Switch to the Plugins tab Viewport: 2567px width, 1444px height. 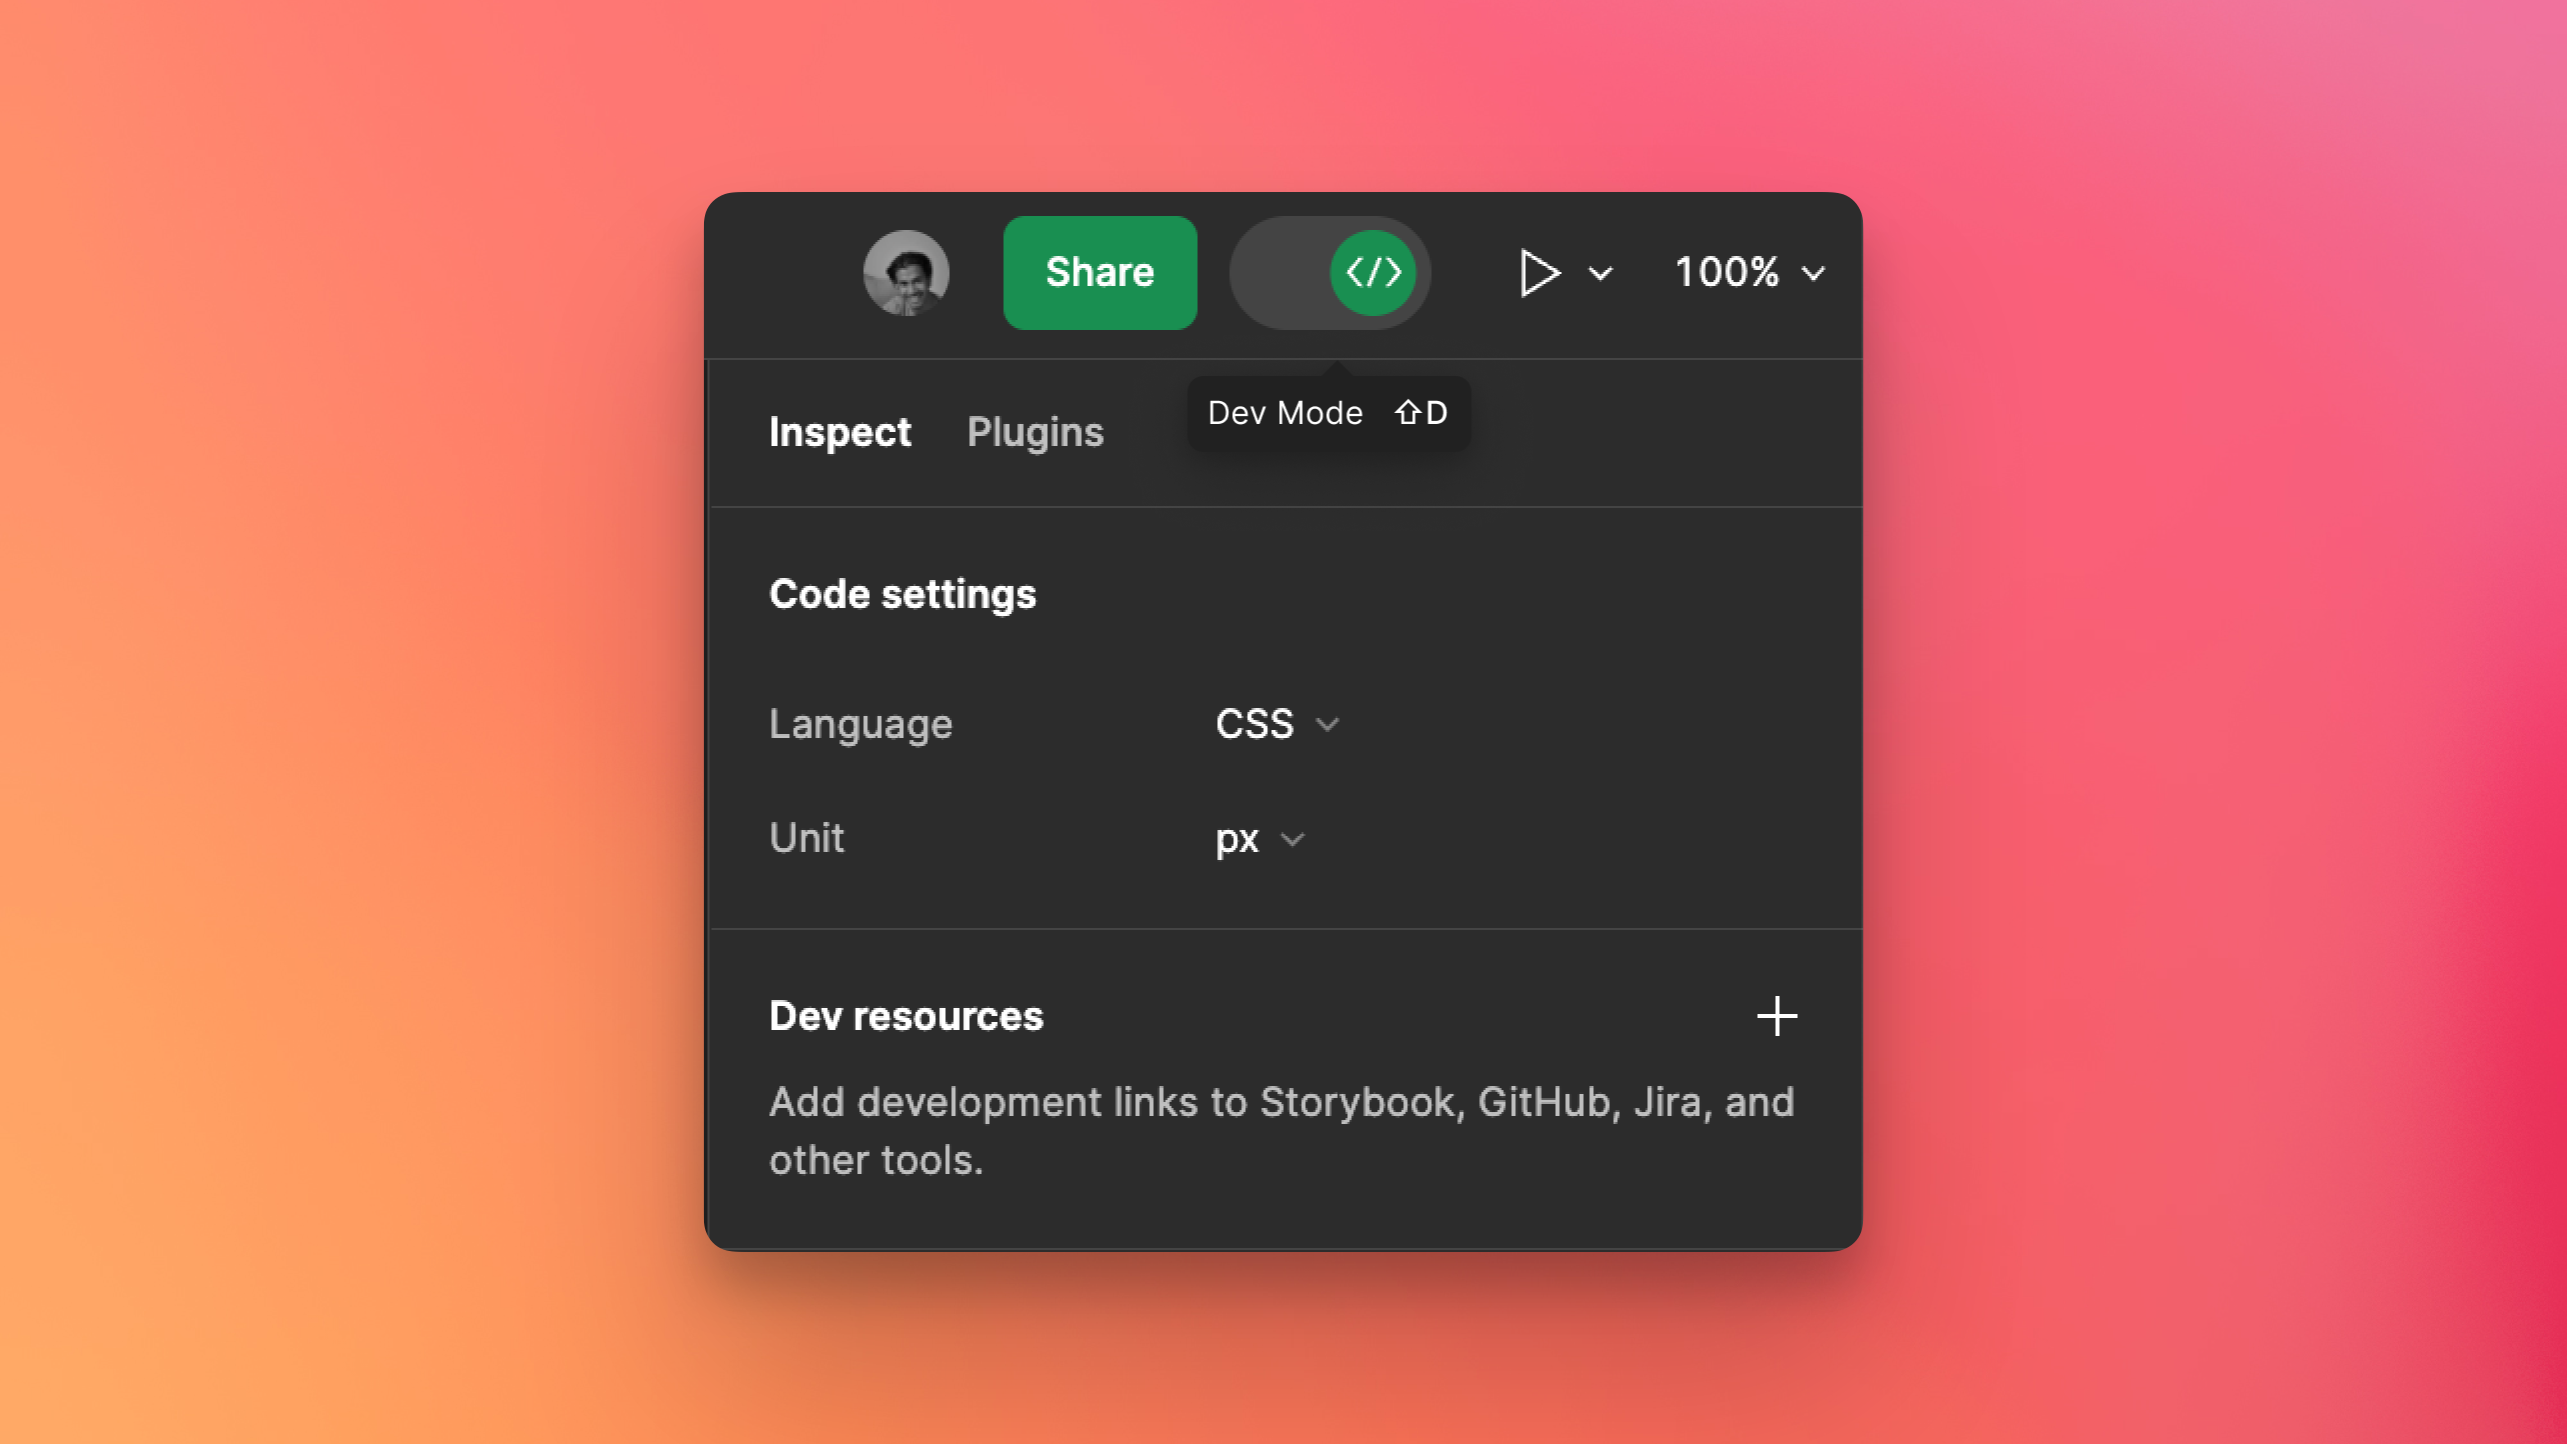coord(1035,432)
